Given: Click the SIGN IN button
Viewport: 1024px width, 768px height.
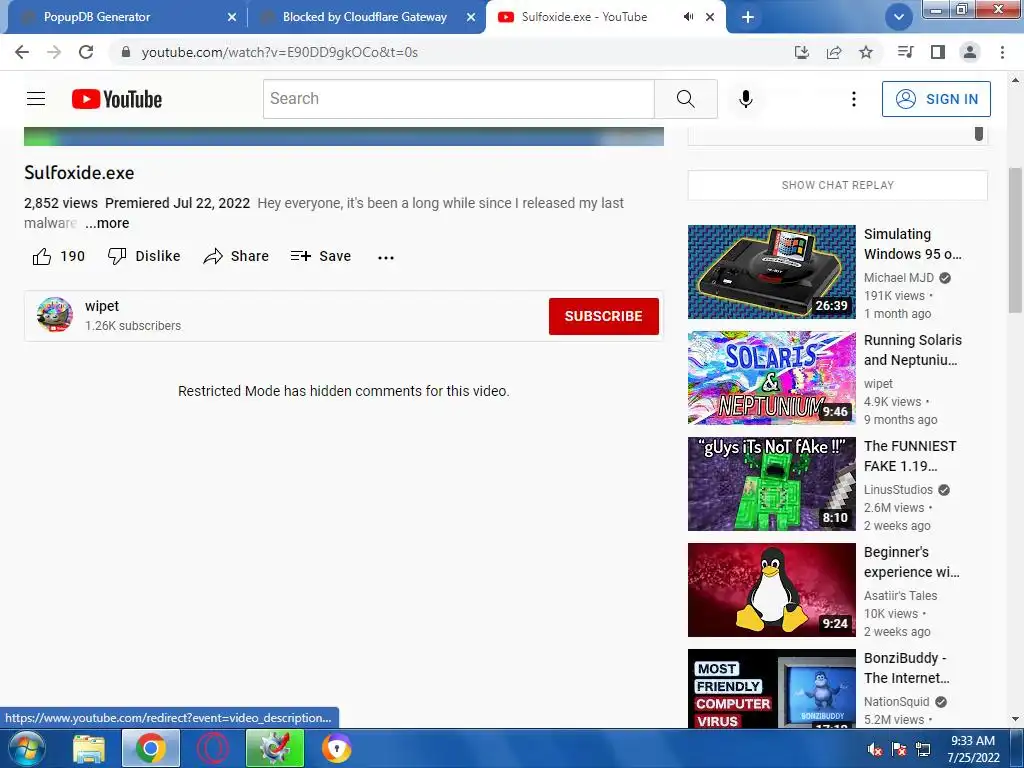Looking at the screenshot, I should pos(936,99).
